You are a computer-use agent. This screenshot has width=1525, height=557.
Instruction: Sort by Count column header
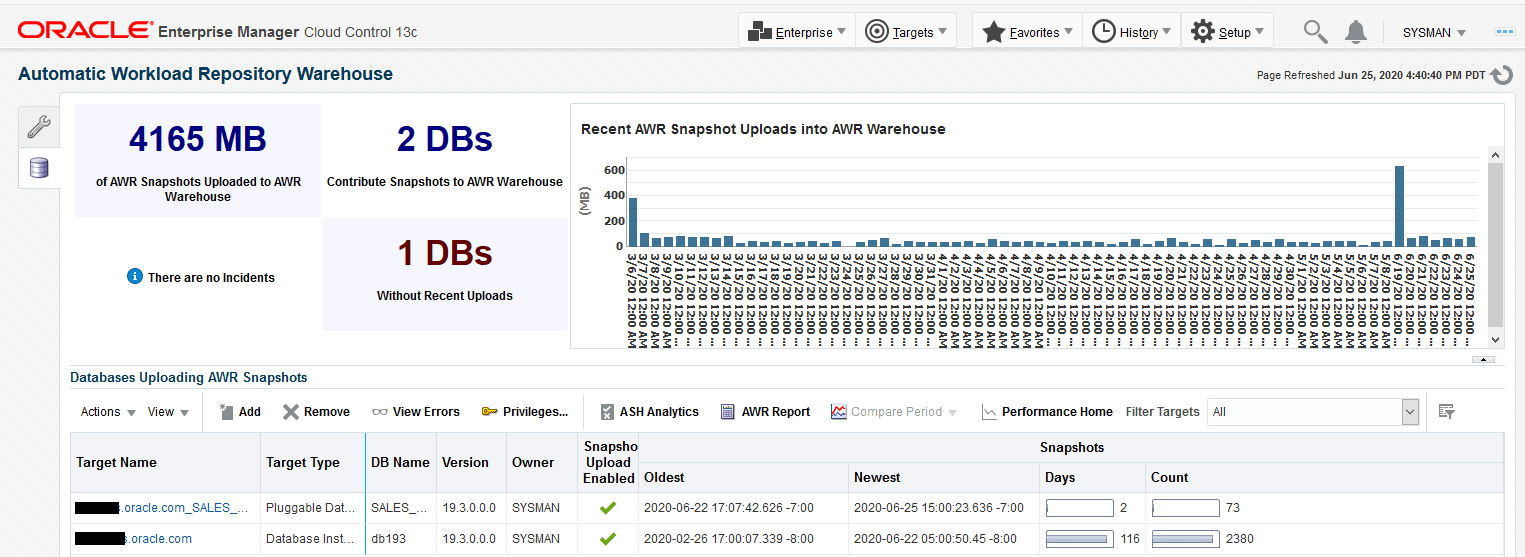(1324, 478)
